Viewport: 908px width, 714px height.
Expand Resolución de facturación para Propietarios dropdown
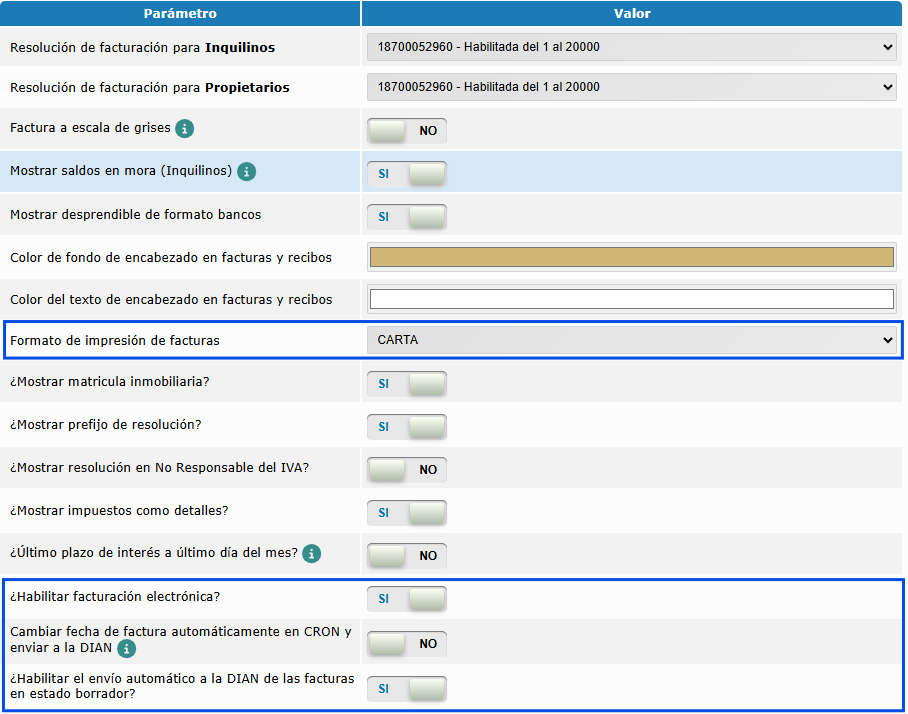point(631,88)
